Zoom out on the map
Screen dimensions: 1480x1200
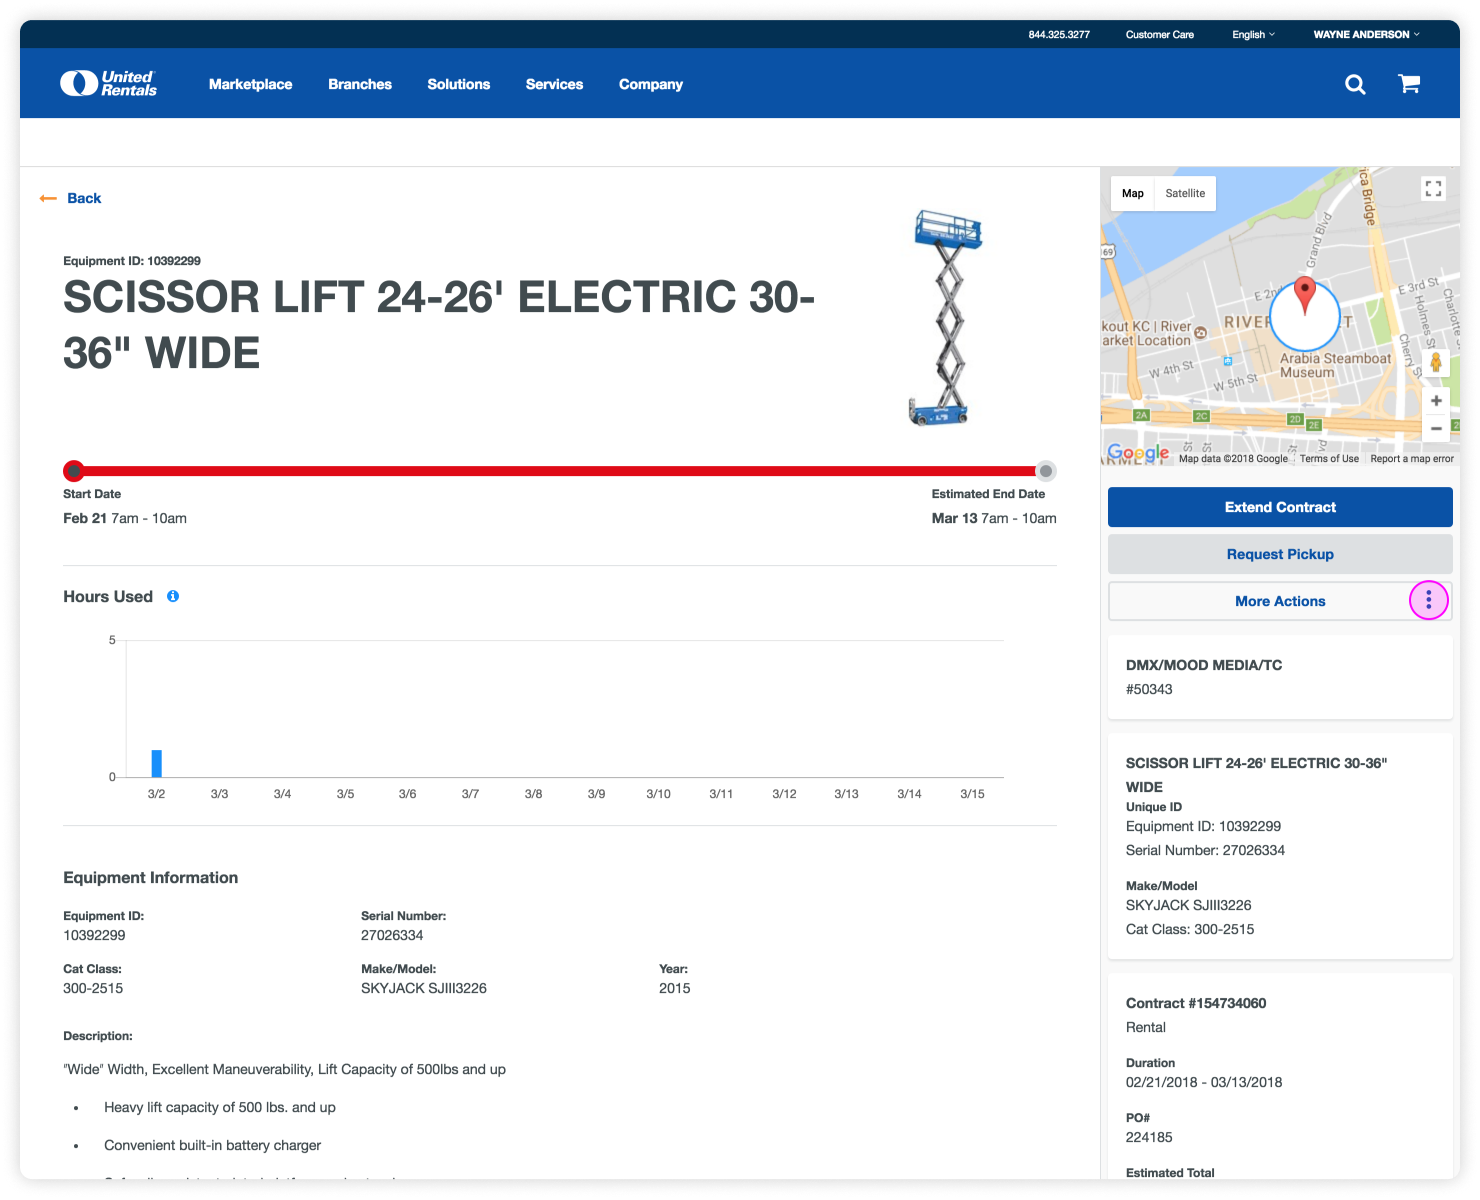coord(1436,428)
